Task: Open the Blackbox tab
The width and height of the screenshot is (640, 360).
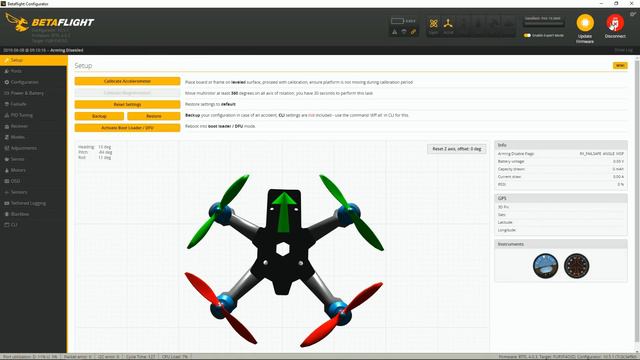Action: [33, 214]
